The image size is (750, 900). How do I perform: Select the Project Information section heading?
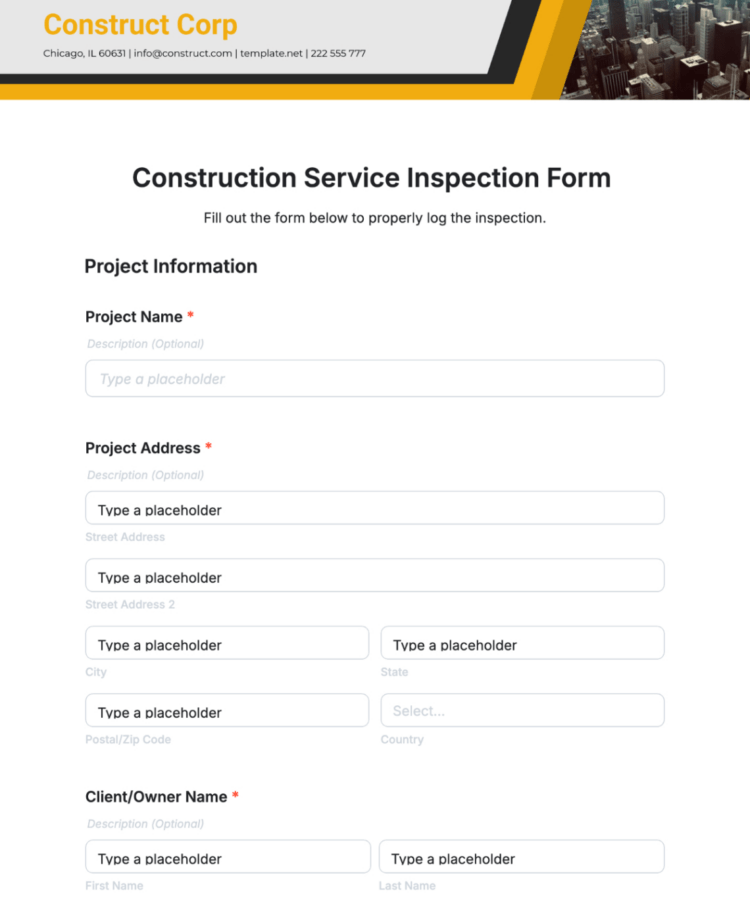coord(171,266)
